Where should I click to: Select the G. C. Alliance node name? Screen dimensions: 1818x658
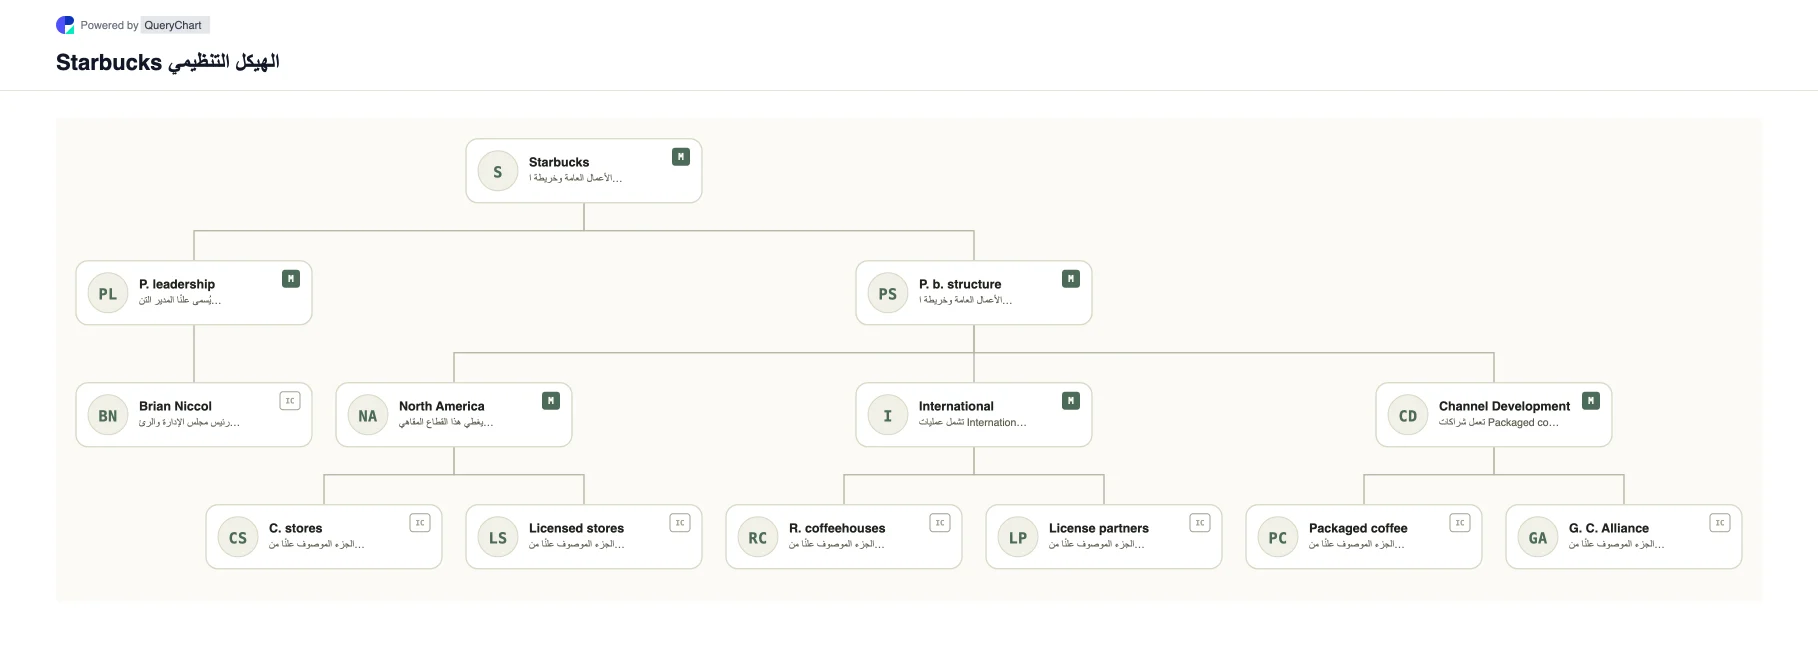pos(1609,528)
